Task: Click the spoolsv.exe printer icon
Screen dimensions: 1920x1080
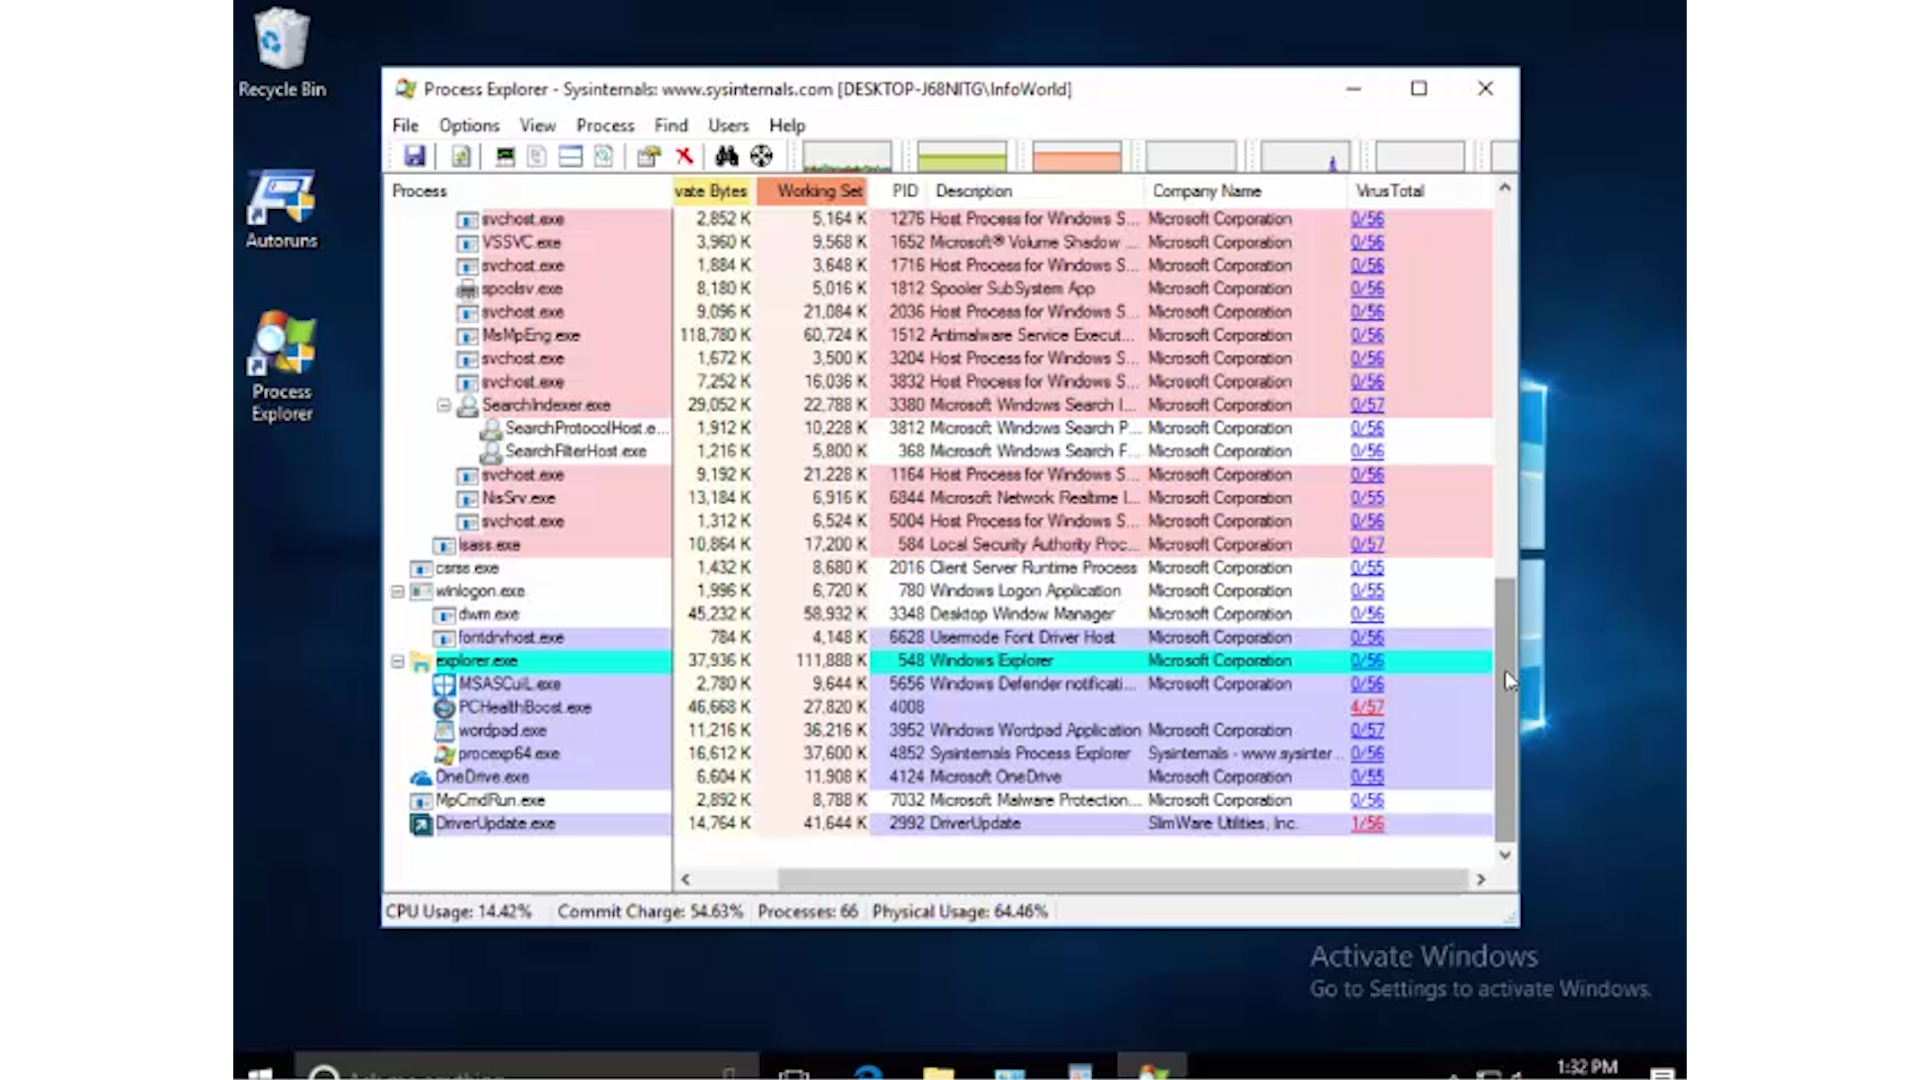Action: click(x=467, y=289)
